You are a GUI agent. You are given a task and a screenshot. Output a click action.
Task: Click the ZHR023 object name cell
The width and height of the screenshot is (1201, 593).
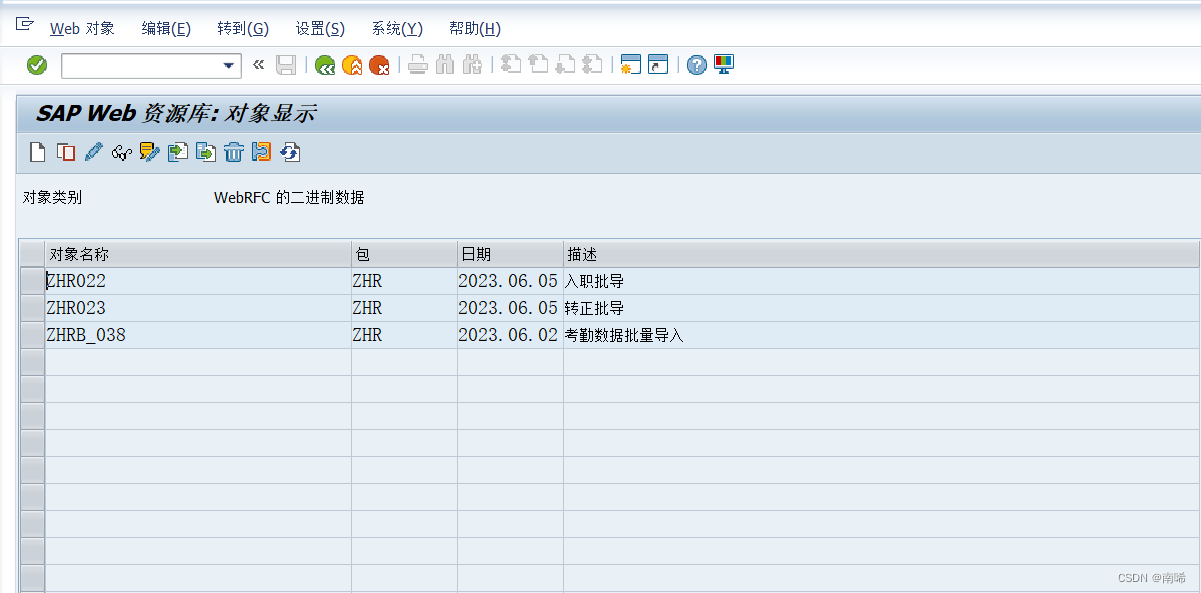click(x=198, y=308)
